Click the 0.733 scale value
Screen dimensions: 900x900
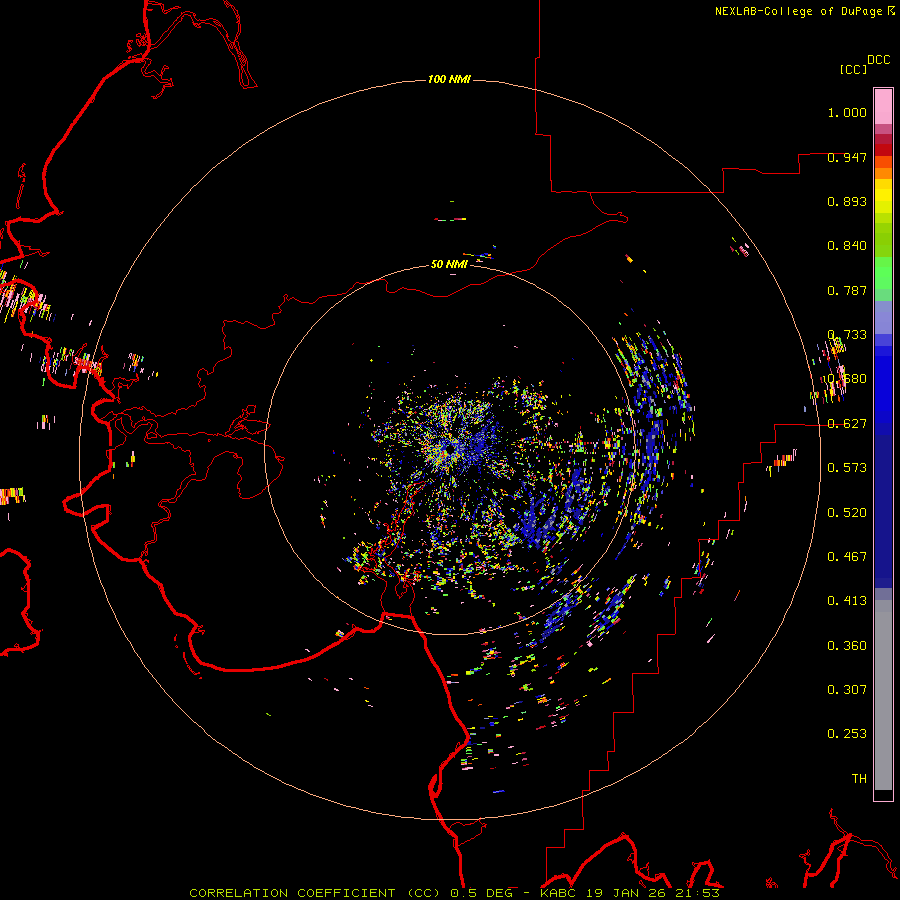(x=847, y=335)
